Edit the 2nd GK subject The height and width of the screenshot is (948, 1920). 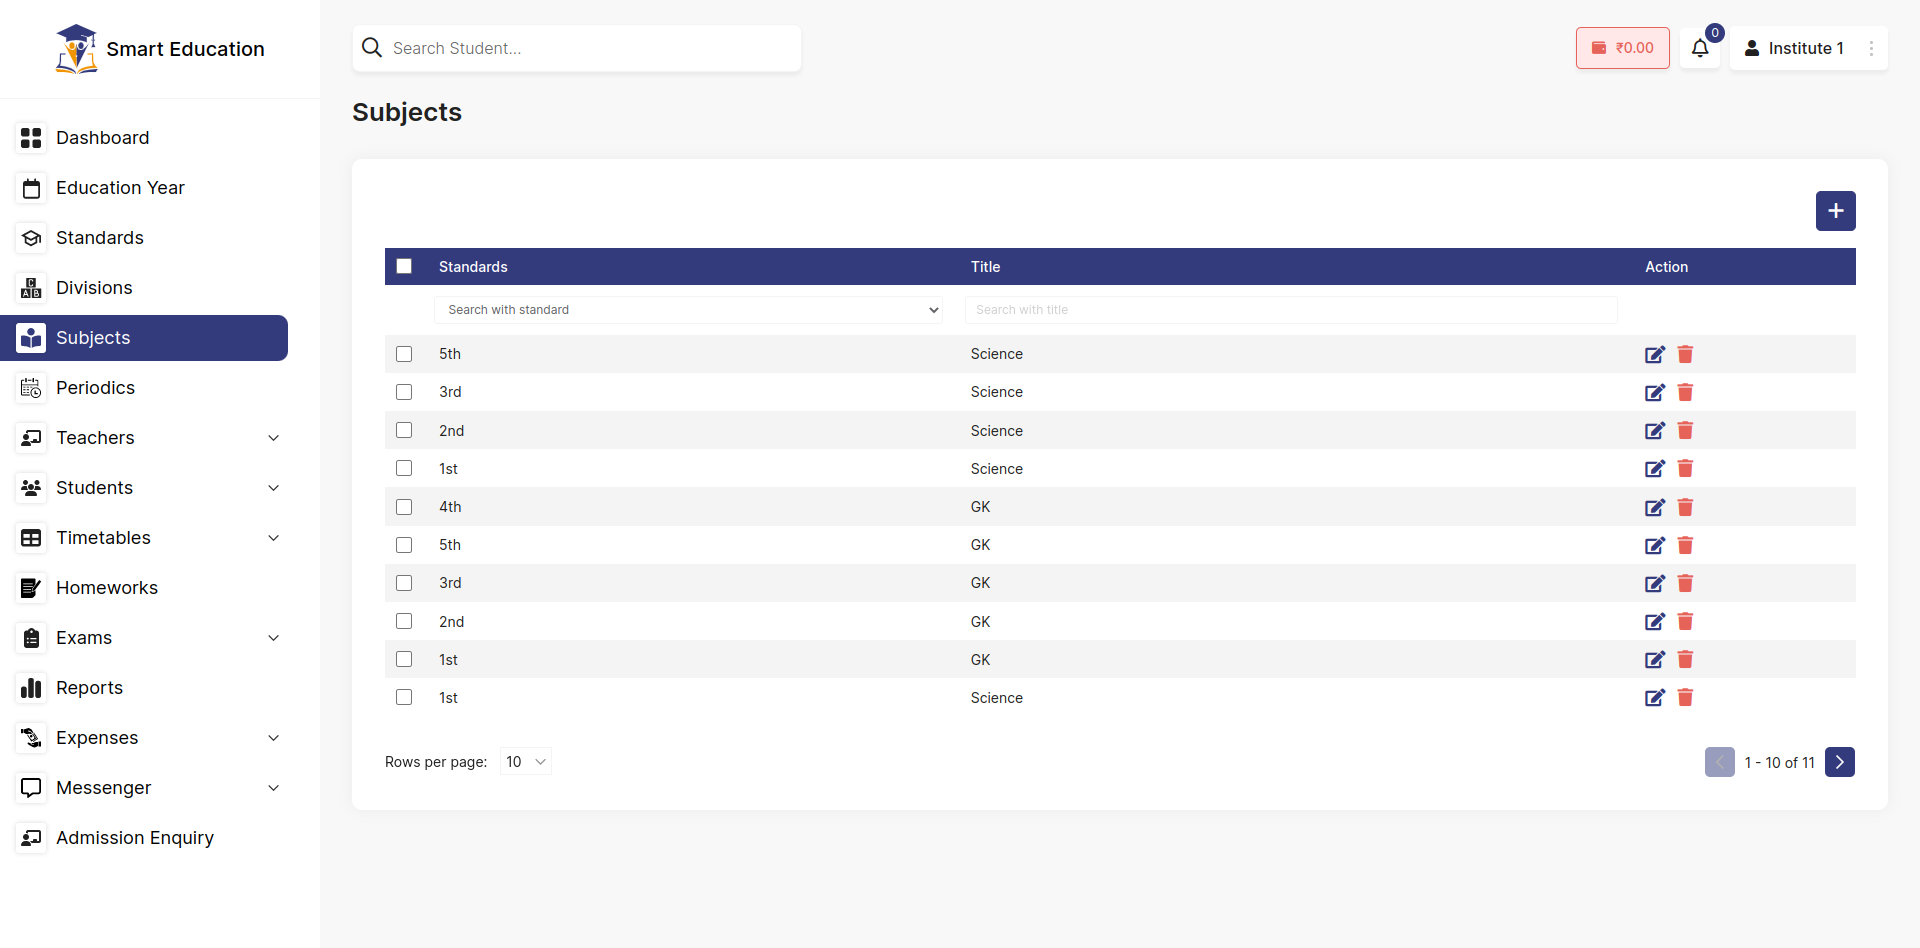pyautogui.click(x=1655, y=622)
